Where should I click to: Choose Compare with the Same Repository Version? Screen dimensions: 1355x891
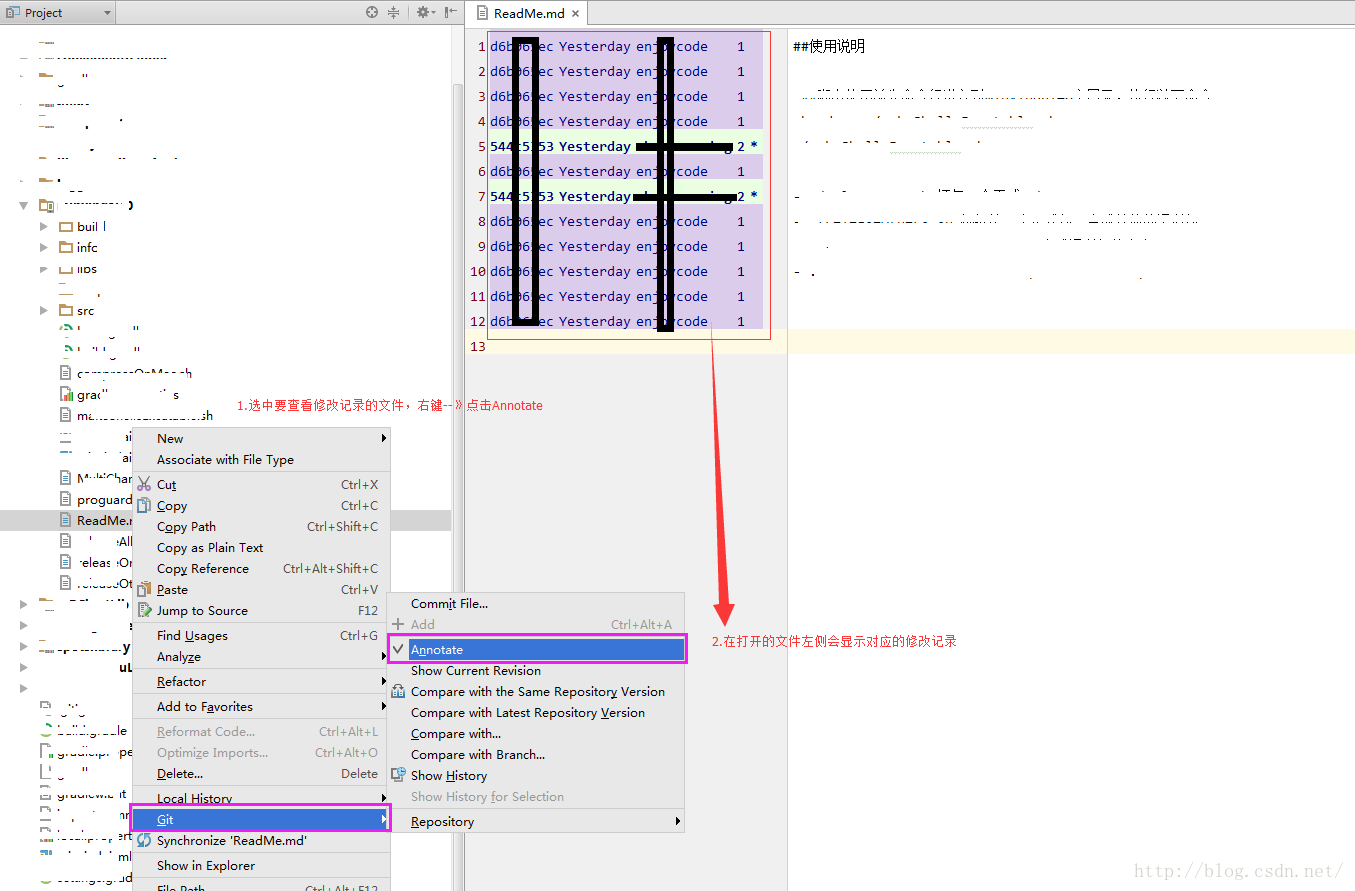coord(537,691)
